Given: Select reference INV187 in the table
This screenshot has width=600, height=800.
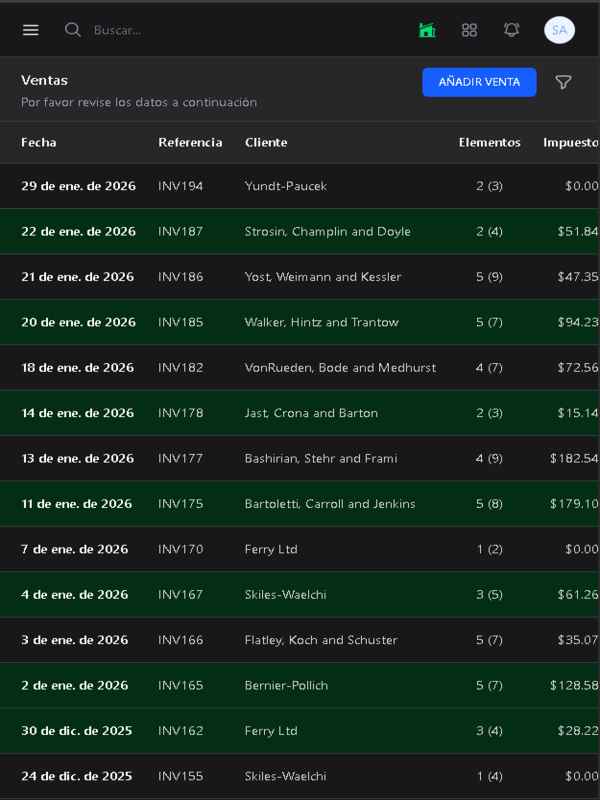Looking at the screenshot, I should (180, 231).
